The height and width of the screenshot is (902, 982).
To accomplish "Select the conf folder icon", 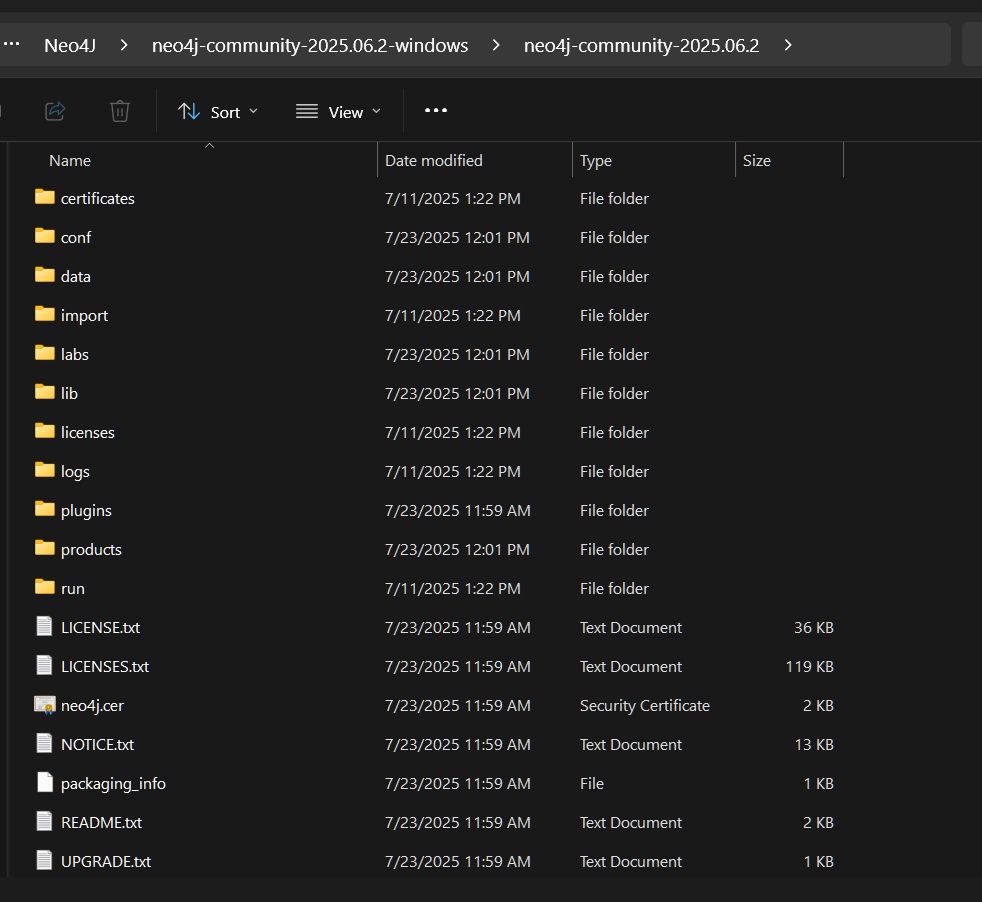I will pyautogui.click(x=44, y=236).
